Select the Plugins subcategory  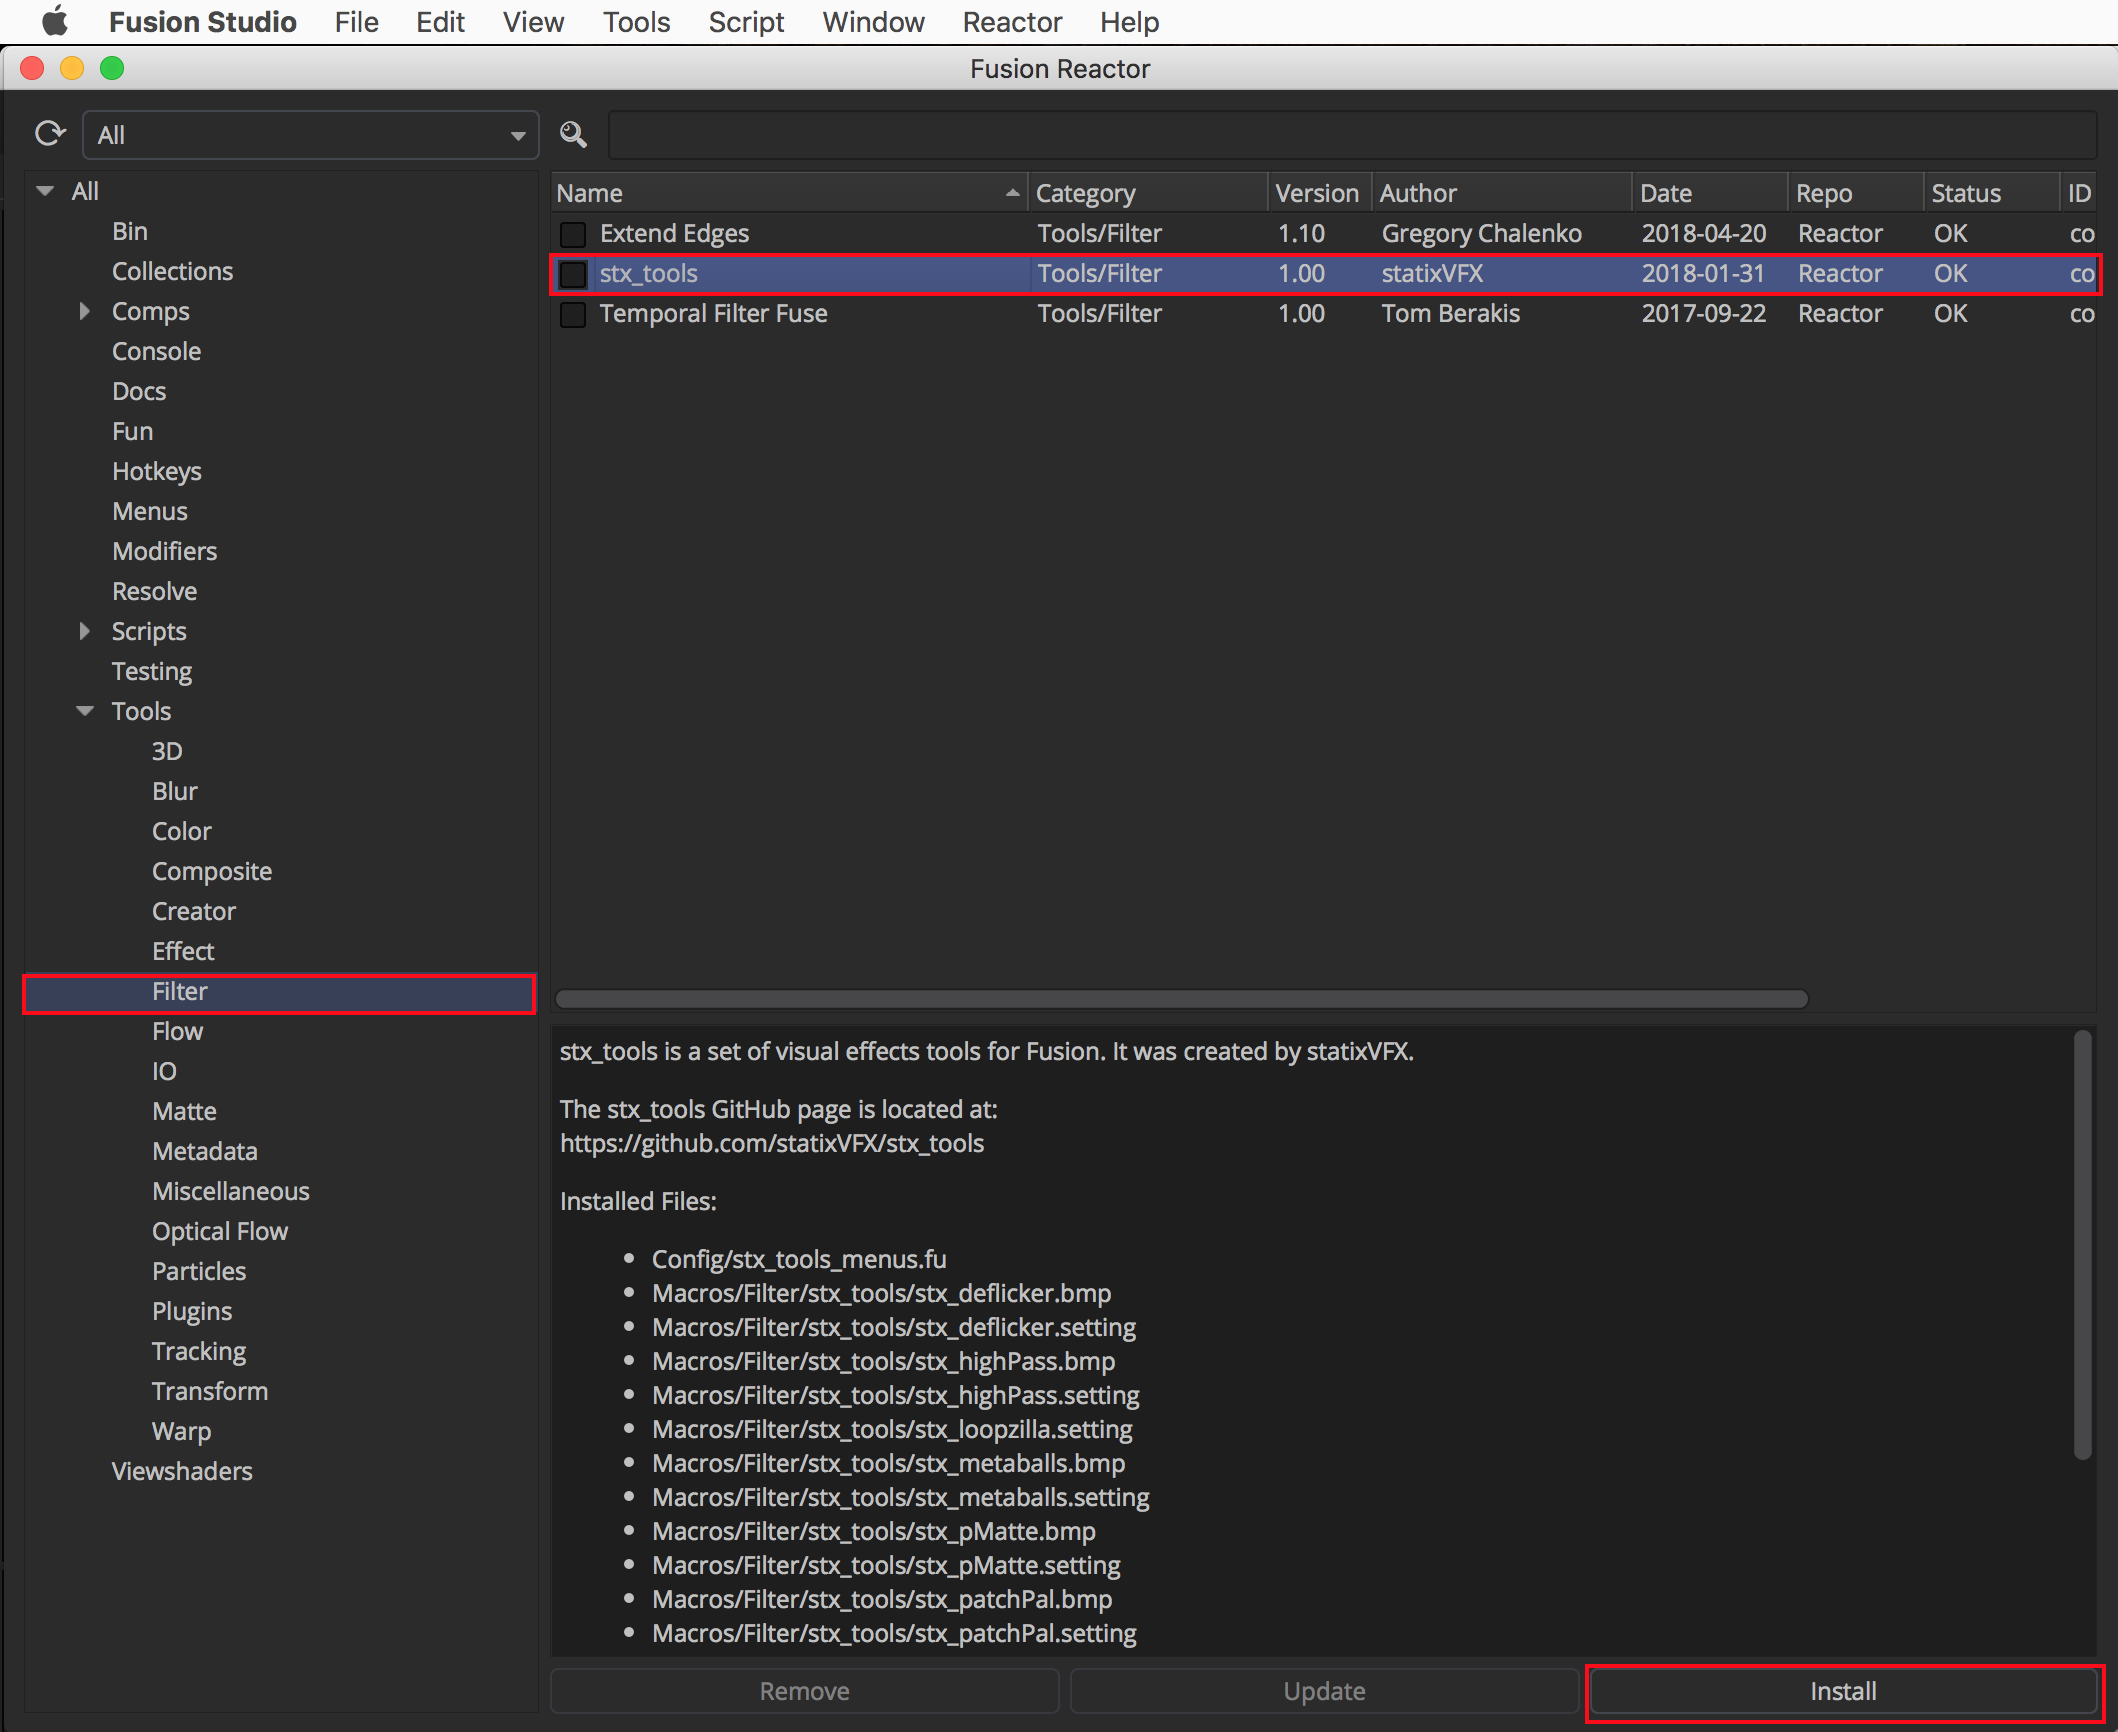pyautogui.click(x=191, y=1311)
